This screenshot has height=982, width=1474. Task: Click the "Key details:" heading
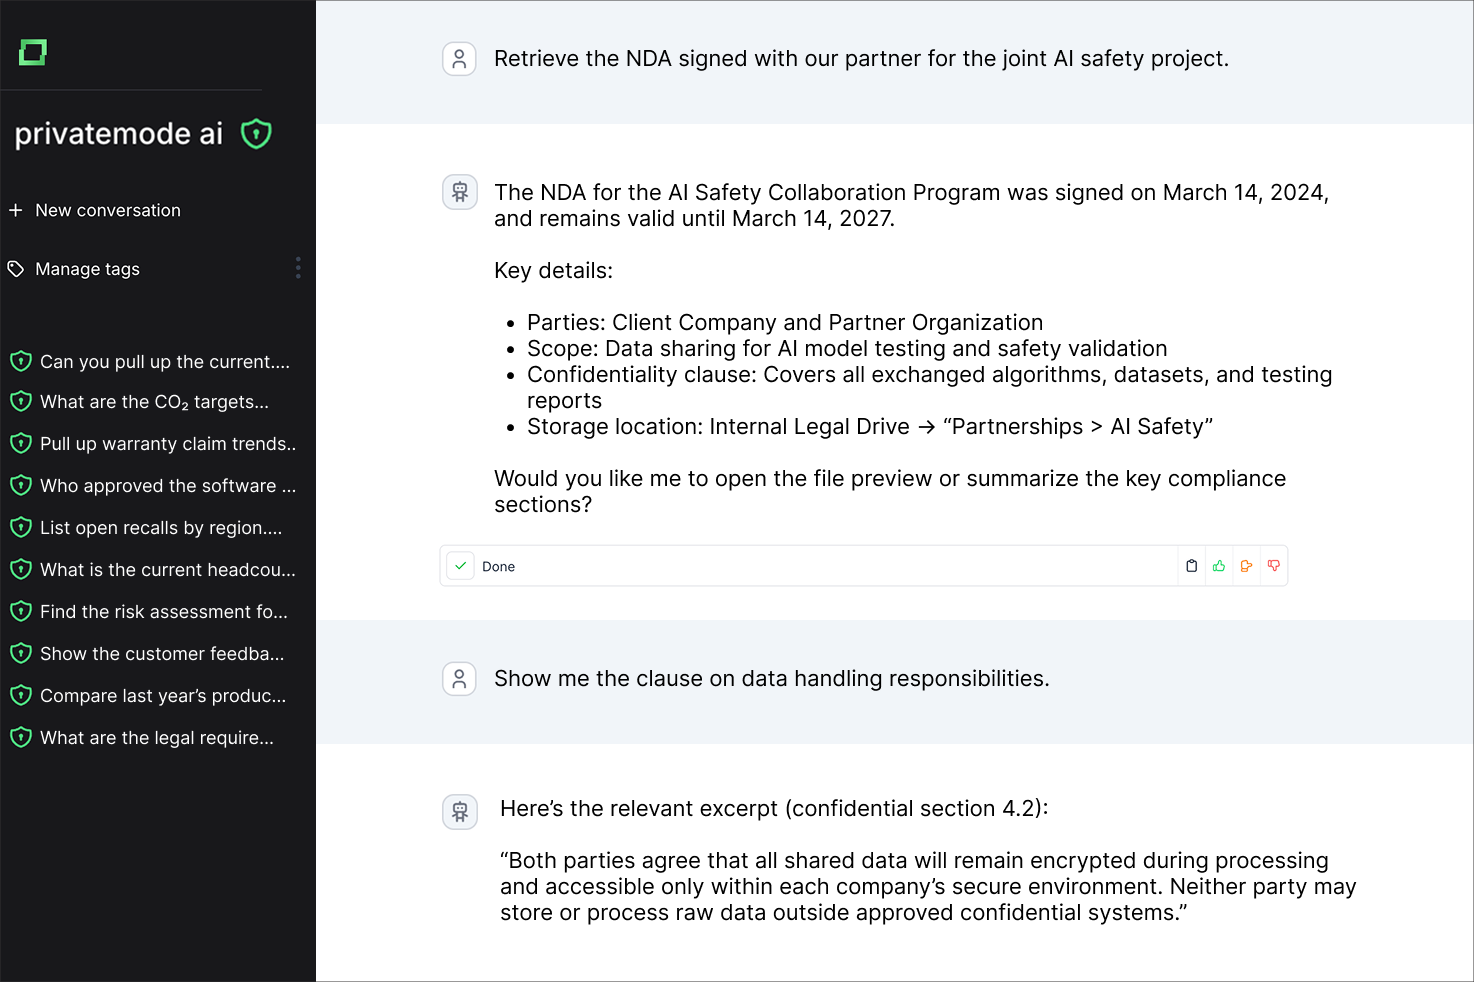click(553, 271)
